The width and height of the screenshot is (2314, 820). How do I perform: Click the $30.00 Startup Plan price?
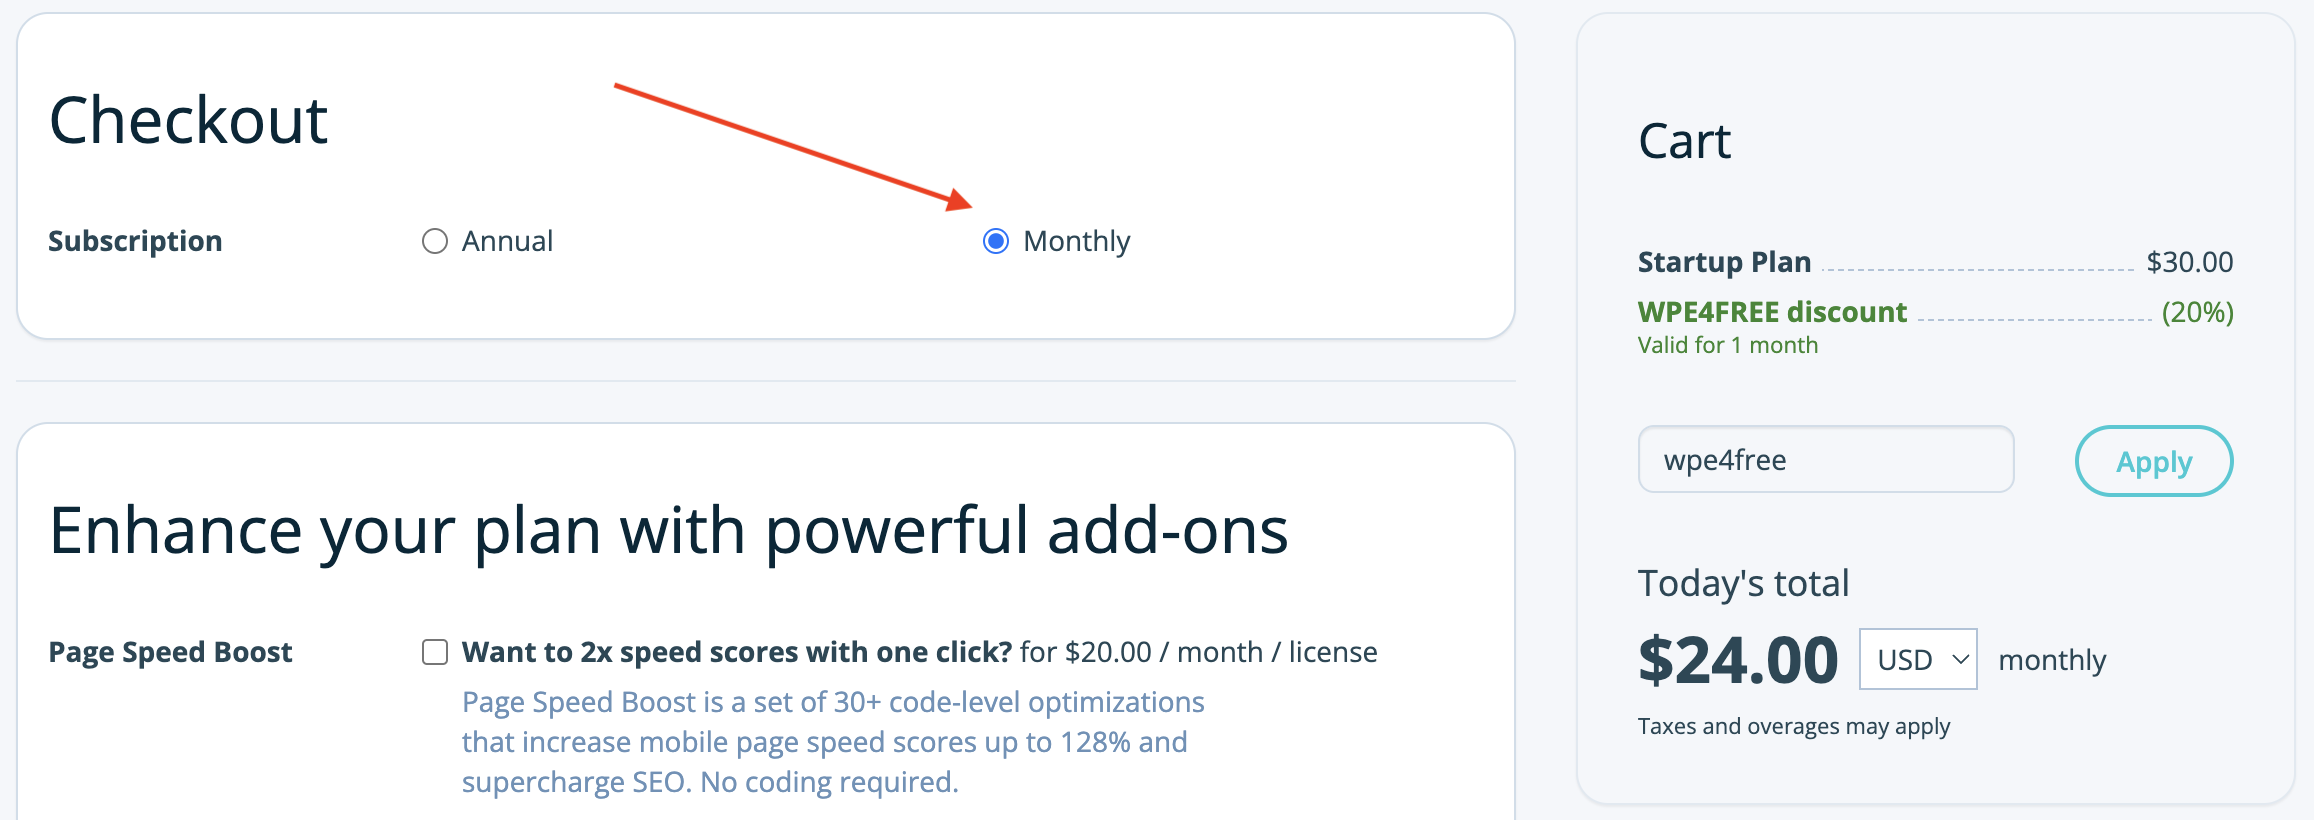pyautogui.click(x=2189, y=262)
